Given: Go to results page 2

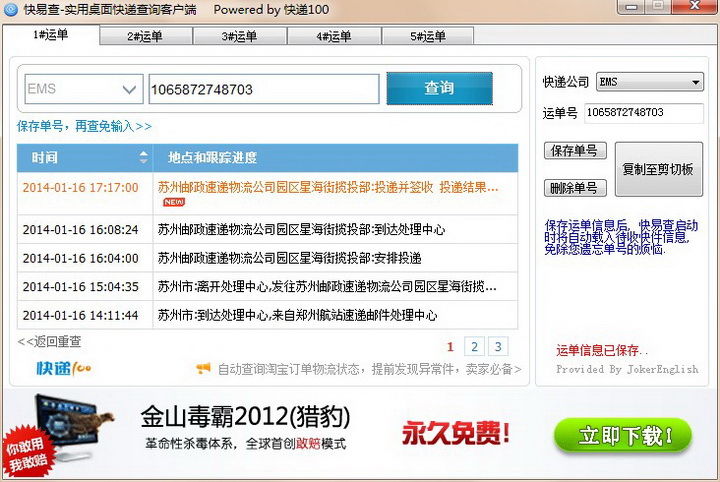Looking at the screenshot, I should pos(474,347).
